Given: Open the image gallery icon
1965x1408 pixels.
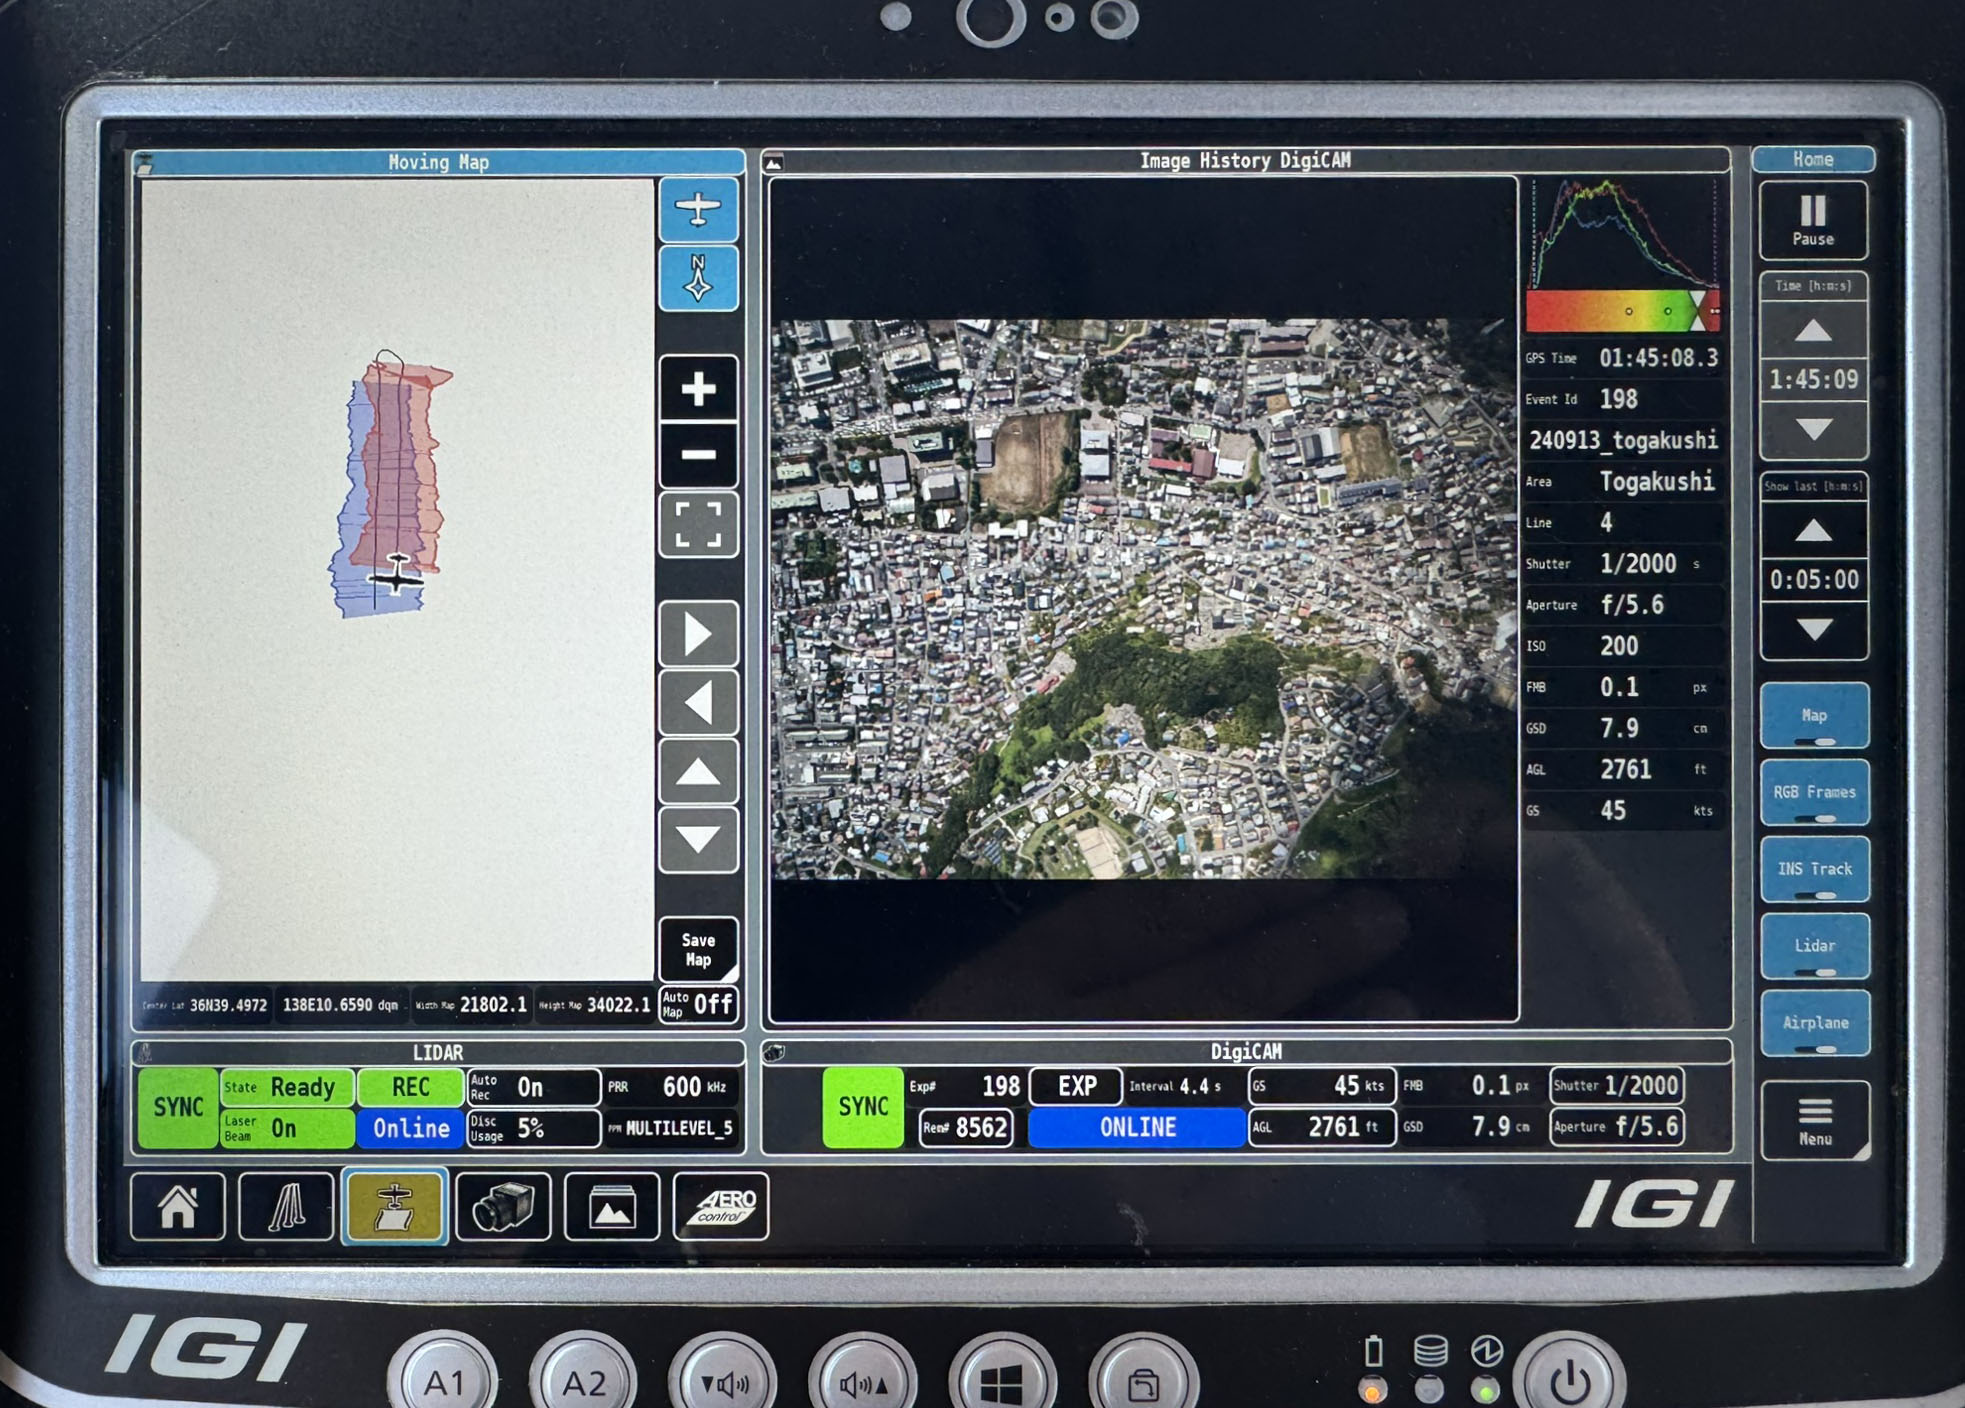Looking at the screenshot, I should 611,1206.
